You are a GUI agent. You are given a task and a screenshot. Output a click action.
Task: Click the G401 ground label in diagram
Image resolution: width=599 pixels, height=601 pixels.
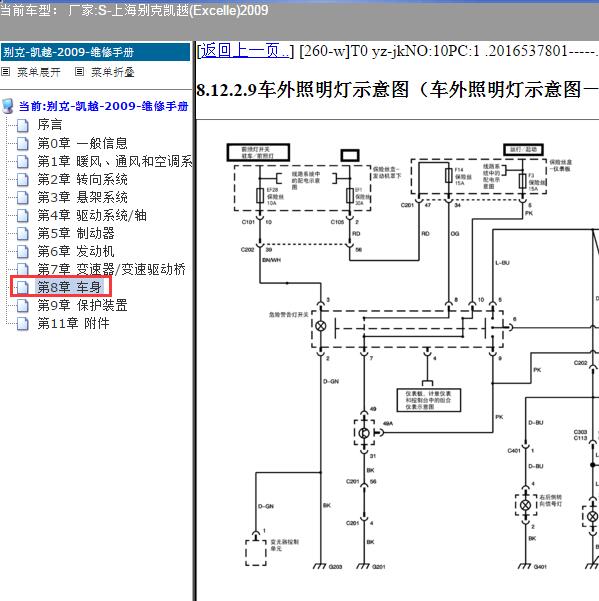(x=540, y=567)
